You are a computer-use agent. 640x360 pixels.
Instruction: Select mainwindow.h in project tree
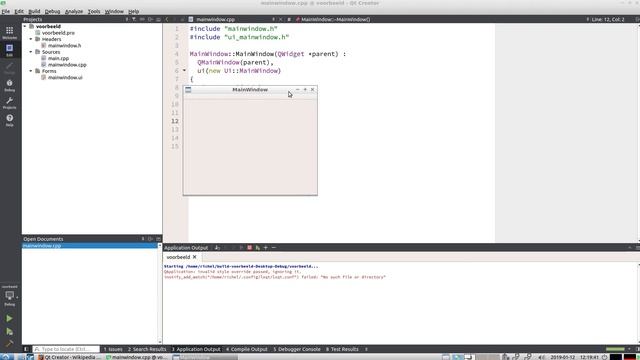[x=64, y=45]
